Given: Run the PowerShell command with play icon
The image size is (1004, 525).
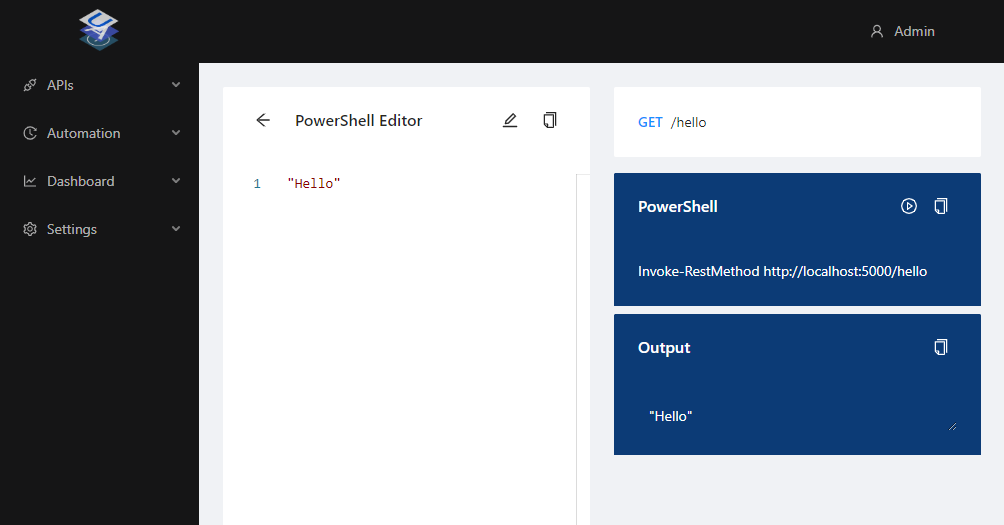Looking at the screenshot, I should coord(909,206).
